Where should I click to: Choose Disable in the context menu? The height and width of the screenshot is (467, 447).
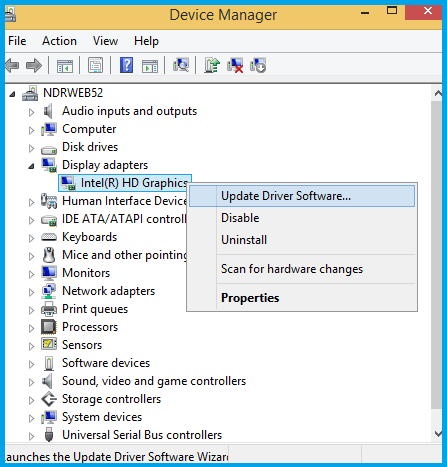pyautogui.click(x=302, y=218)
